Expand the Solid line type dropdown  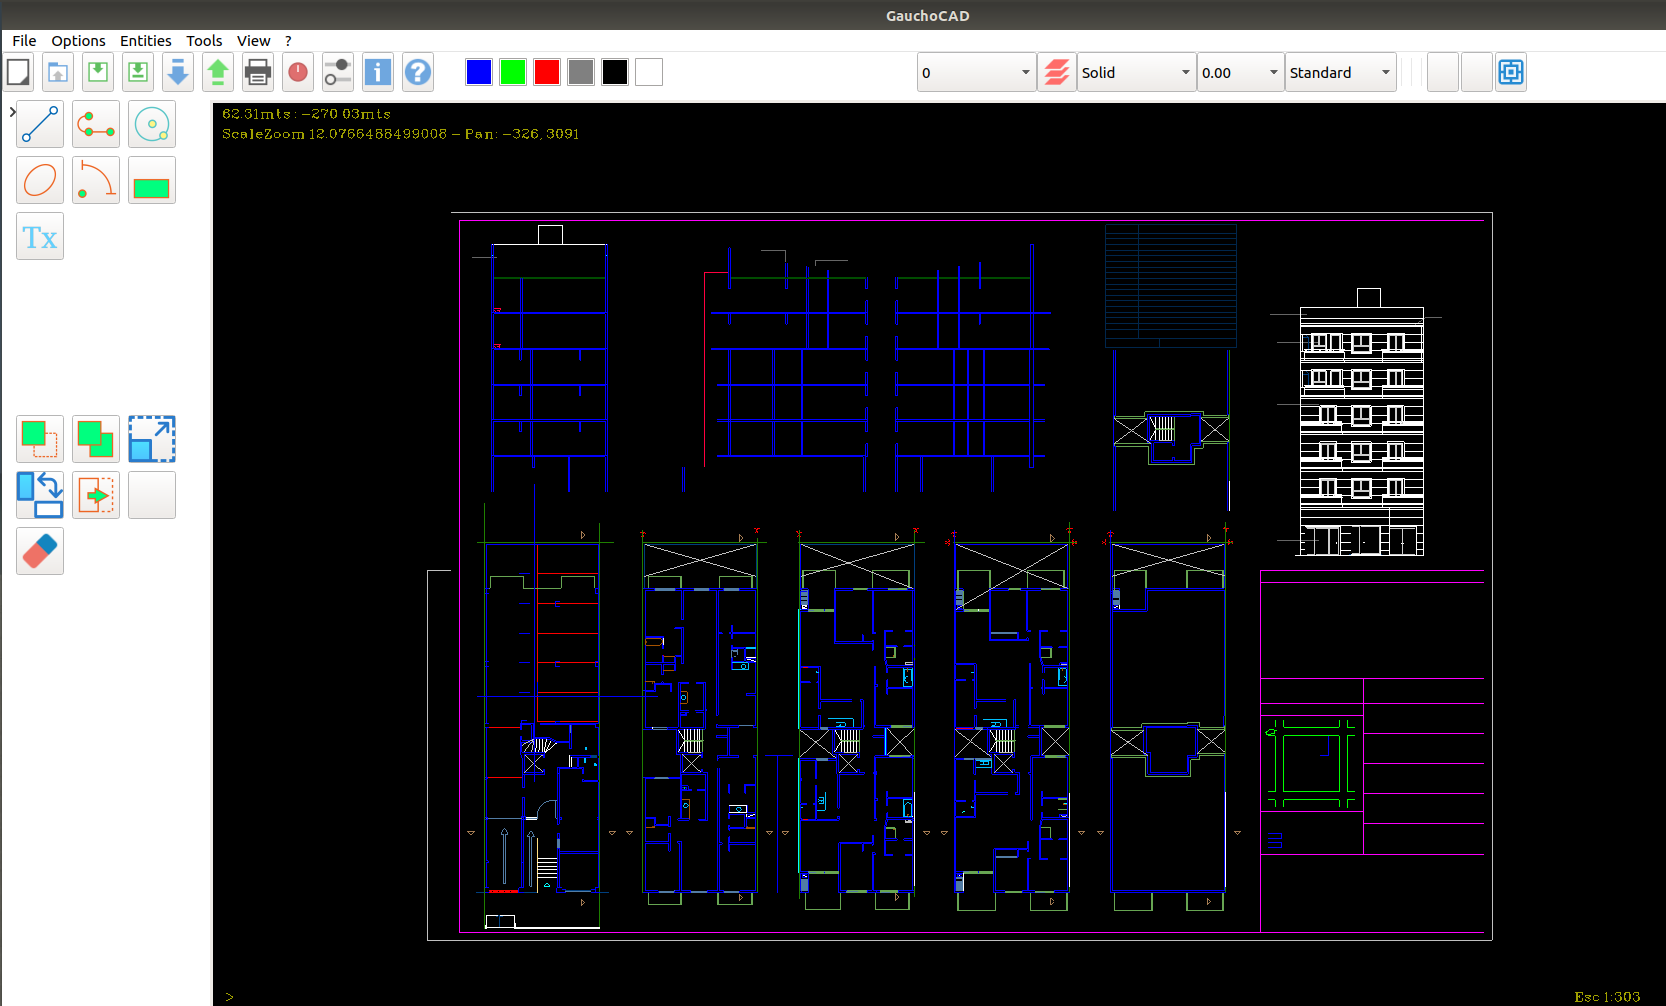coord(1136,73)
